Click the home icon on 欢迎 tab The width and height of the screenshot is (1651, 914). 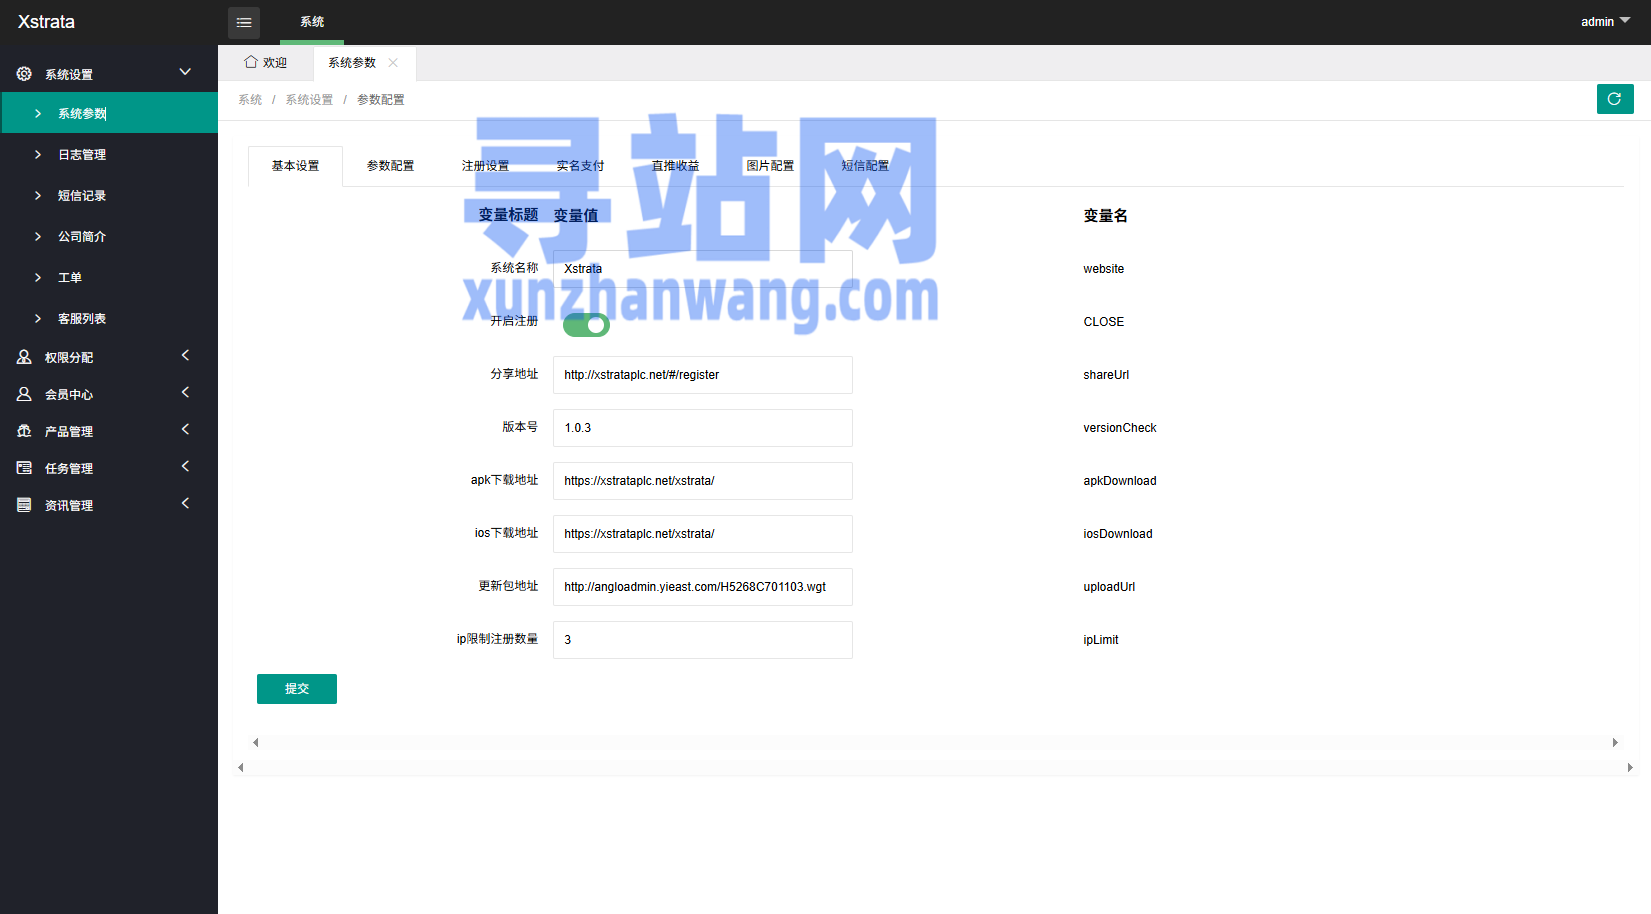(251, 62)
